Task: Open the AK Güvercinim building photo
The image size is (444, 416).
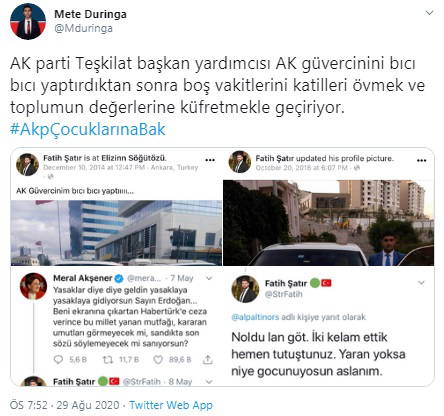Action: click(x=116, y=233)
